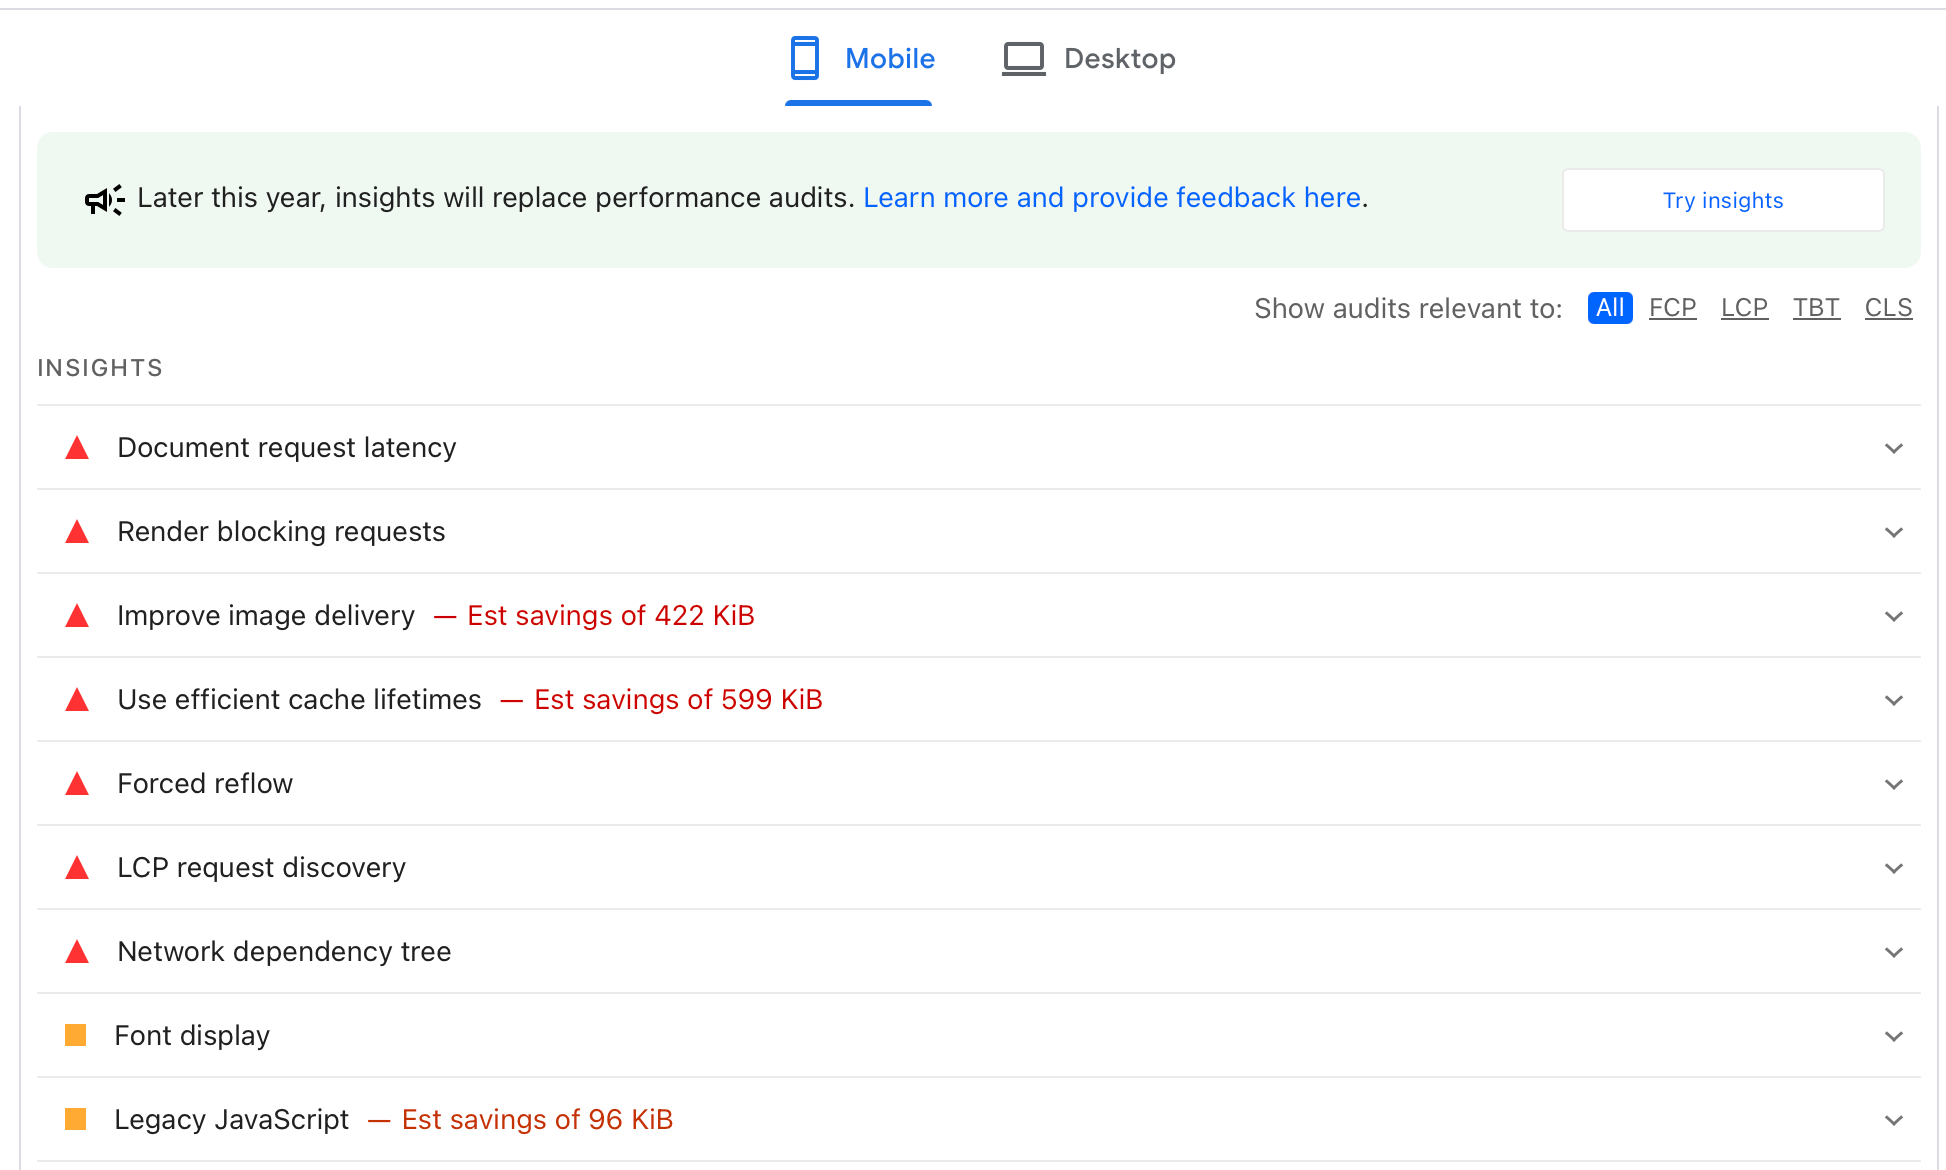
Task: Switch to the Desktop tab
Action: pyautogui.click(x=1089, y=59)
